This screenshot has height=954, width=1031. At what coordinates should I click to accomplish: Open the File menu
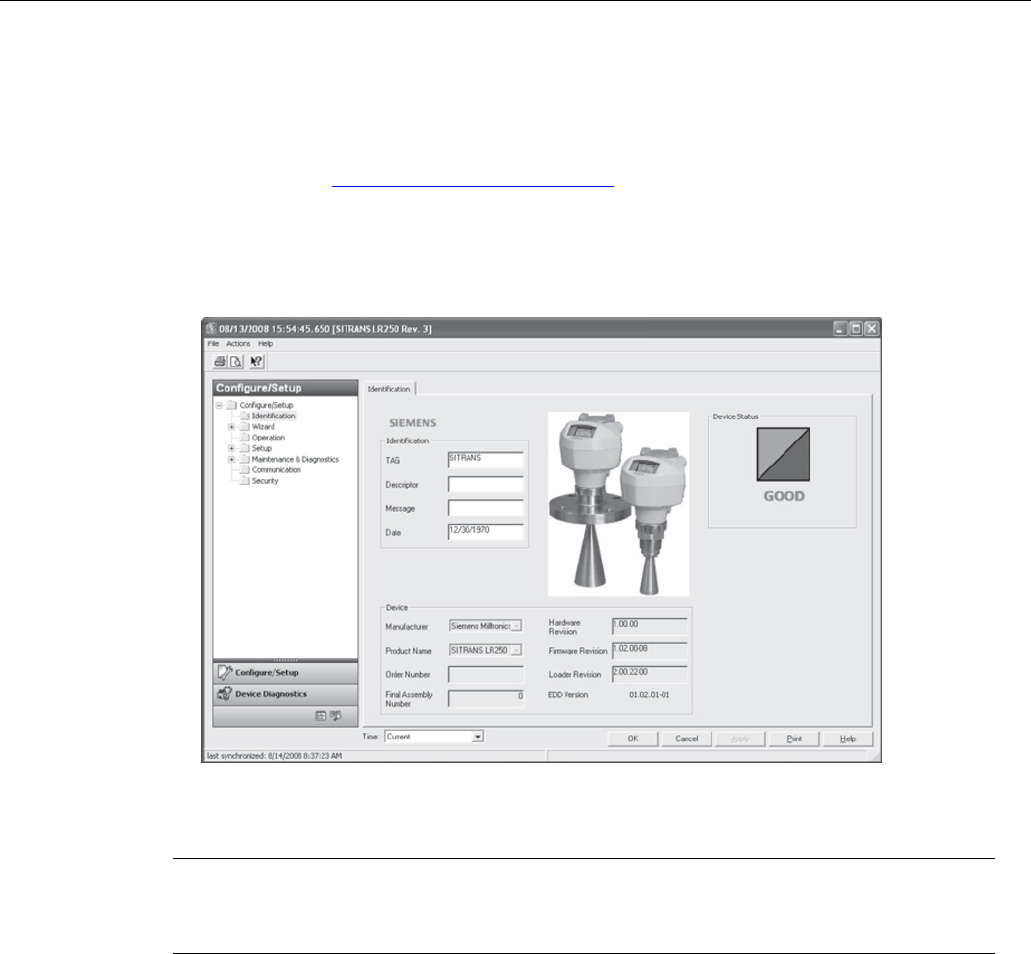214,344
